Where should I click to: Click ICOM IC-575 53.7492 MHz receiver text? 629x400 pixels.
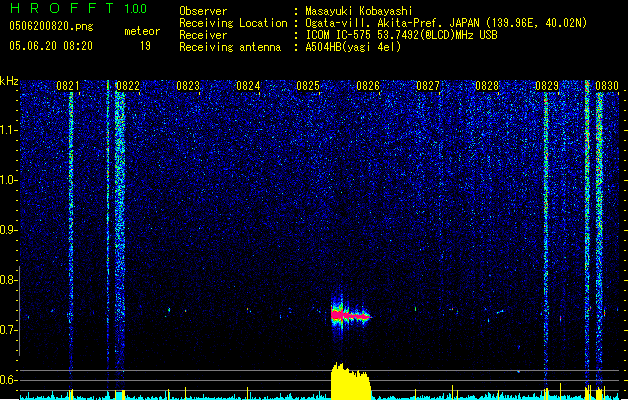401,35
